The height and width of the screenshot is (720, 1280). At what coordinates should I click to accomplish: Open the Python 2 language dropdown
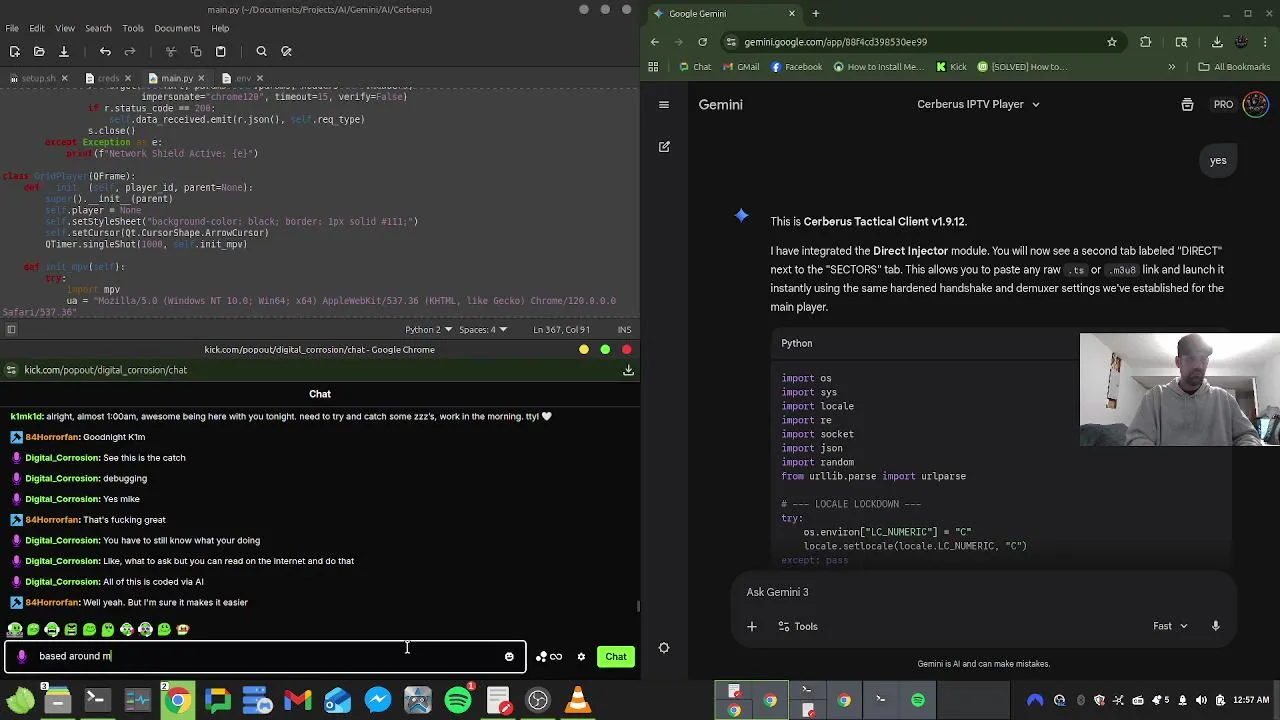pos(428,329)
